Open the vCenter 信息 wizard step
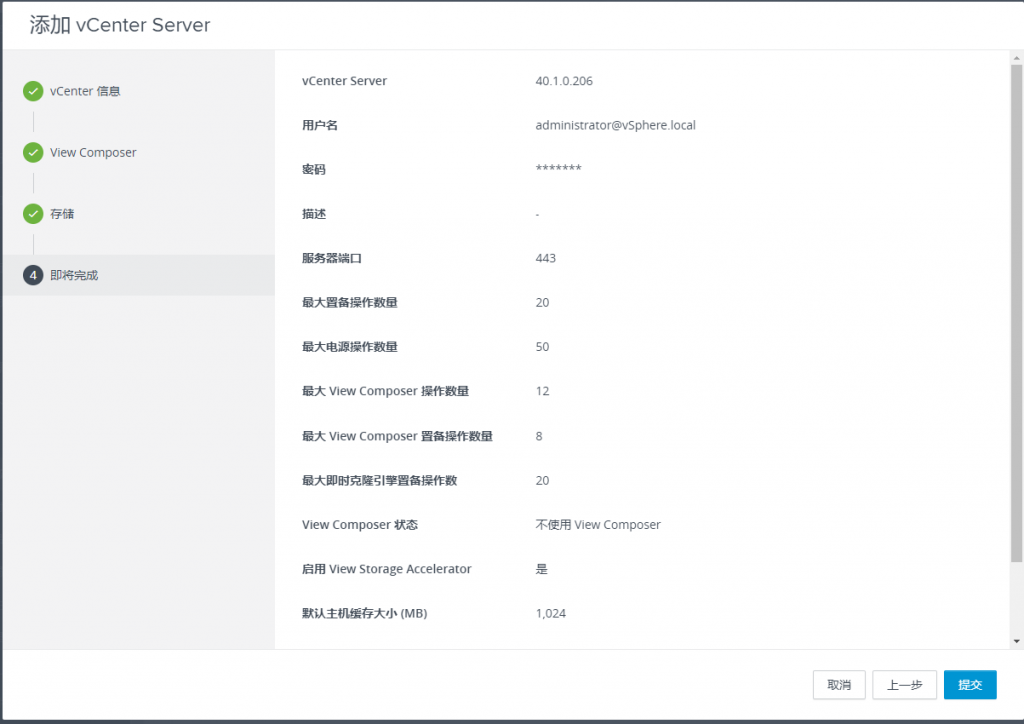 point(85,91)
